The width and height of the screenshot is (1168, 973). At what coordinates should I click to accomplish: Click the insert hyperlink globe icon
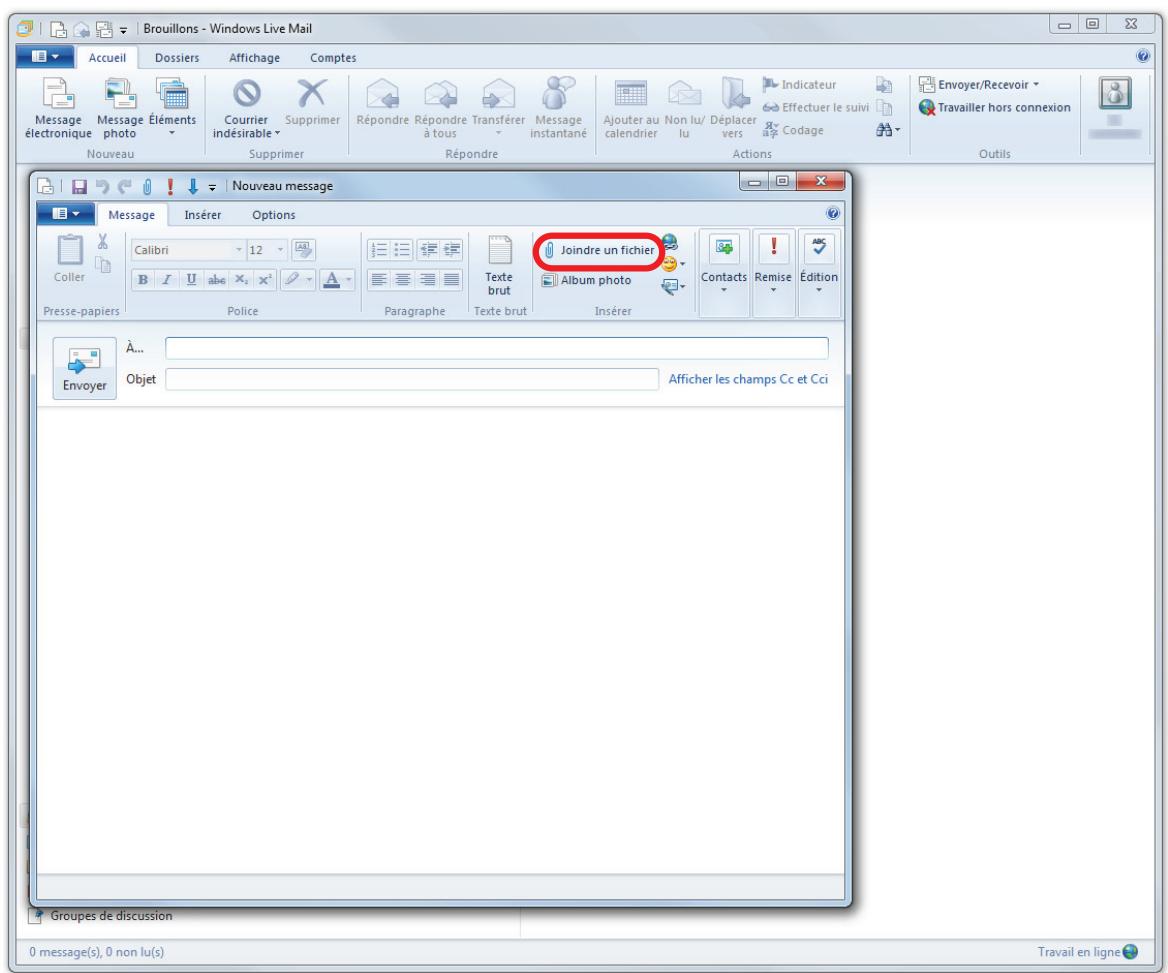[670, 241]
